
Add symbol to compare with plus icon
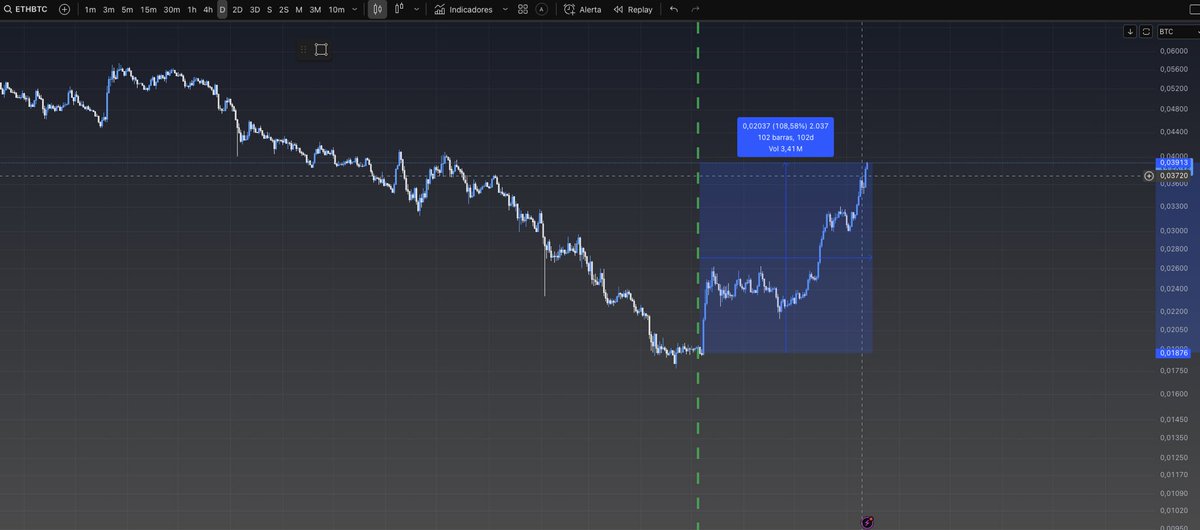(64, 9)
